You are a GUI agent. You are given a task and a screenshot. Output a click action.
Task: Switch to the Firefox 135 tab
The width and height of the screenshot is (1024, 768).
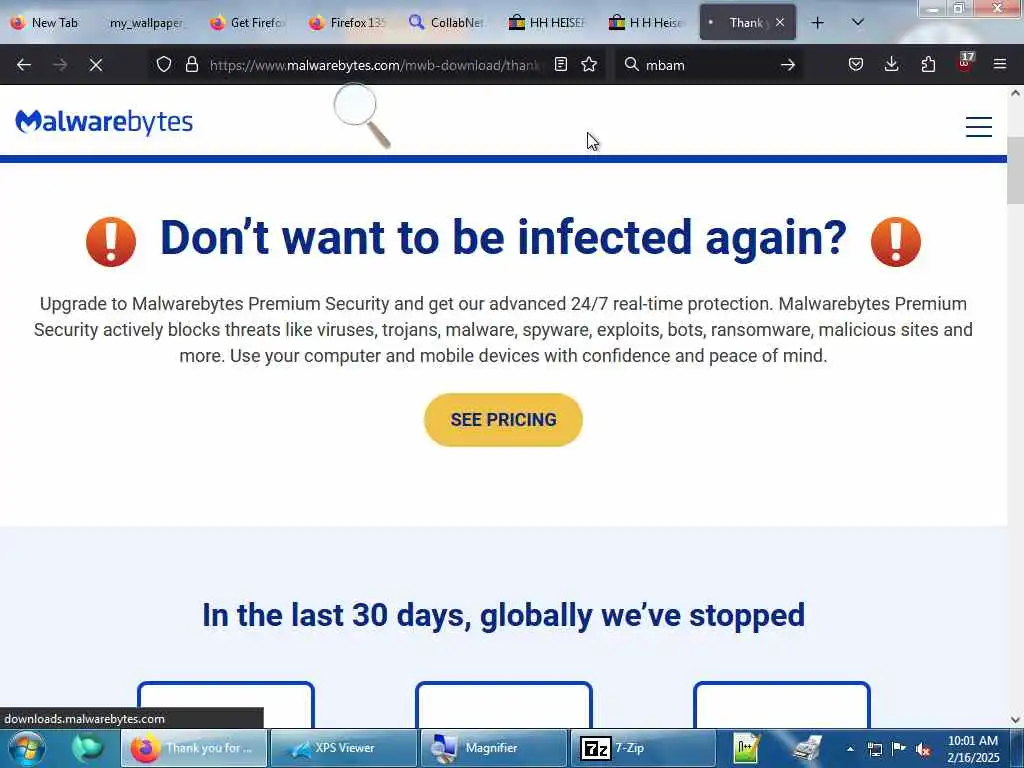pos(347,23)
